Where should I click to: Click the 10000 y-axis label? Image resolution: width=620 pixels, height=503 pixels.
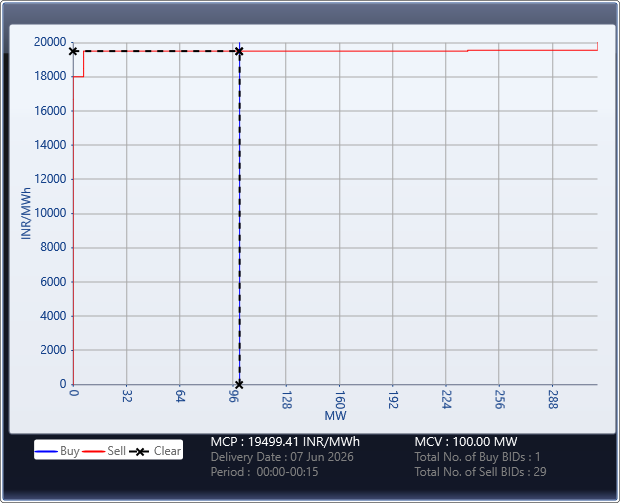click(x=50, y=213)
